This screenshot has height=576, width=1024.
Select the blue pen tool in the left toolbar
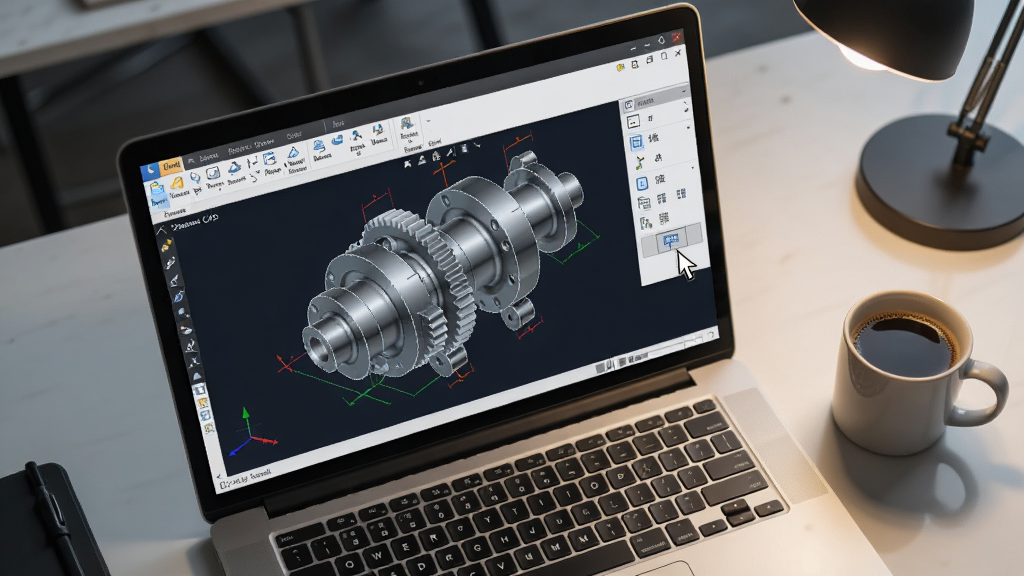179,297
